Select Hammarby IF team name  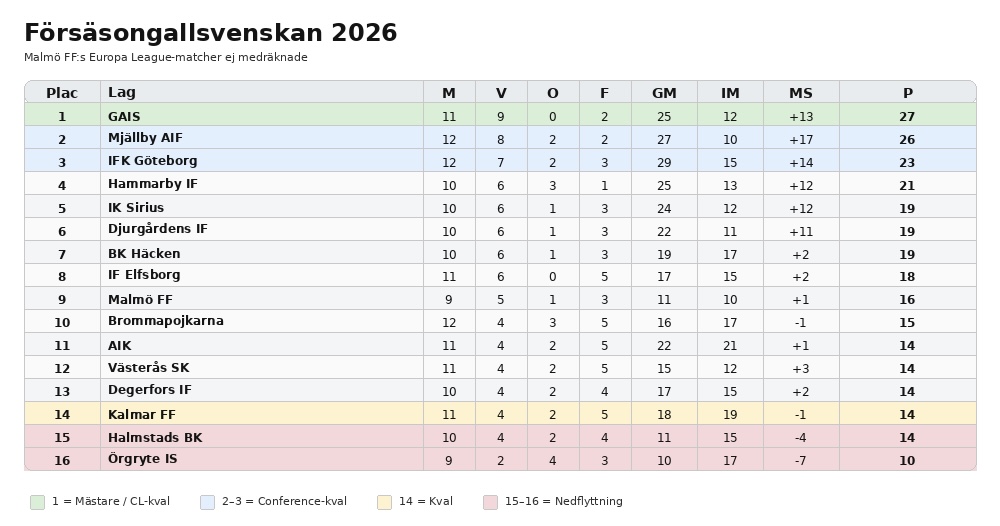click(152, 184)
